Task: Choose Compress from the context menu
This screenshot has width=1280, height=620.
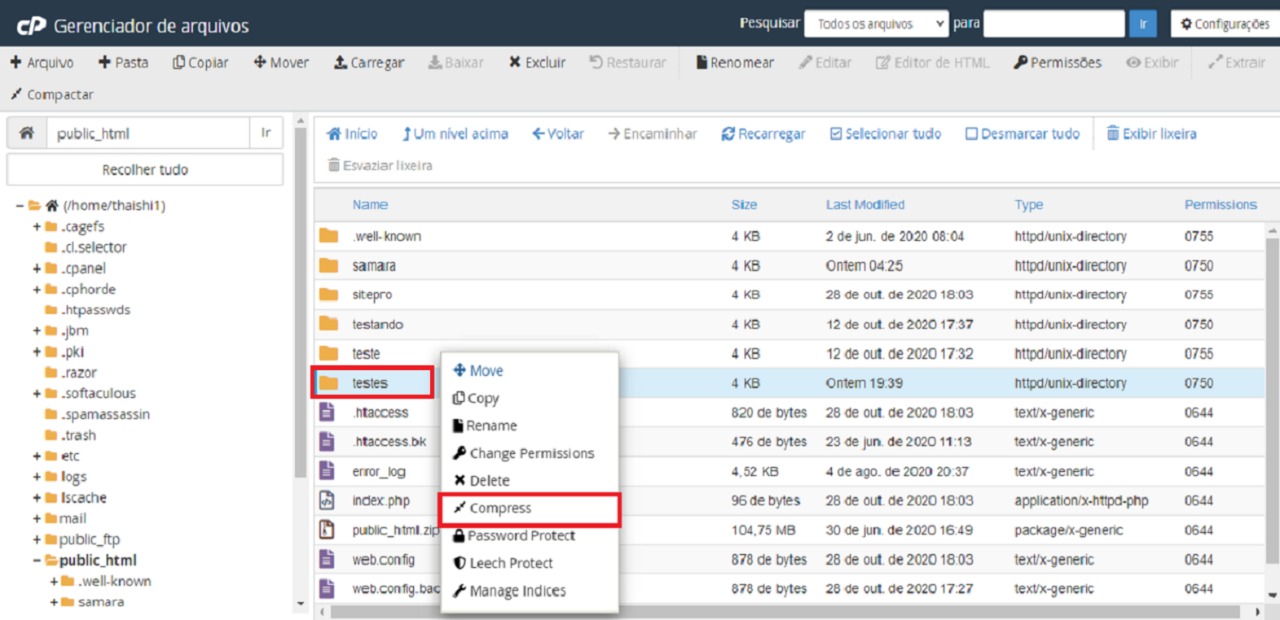Action: pyautogui.click(x=500, y=508)
